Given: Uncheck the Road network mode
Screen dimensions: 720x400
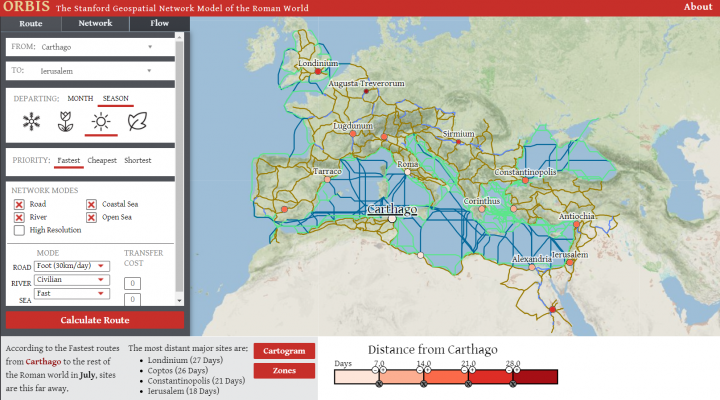Looking at the screenshot, I should [20, 204].
